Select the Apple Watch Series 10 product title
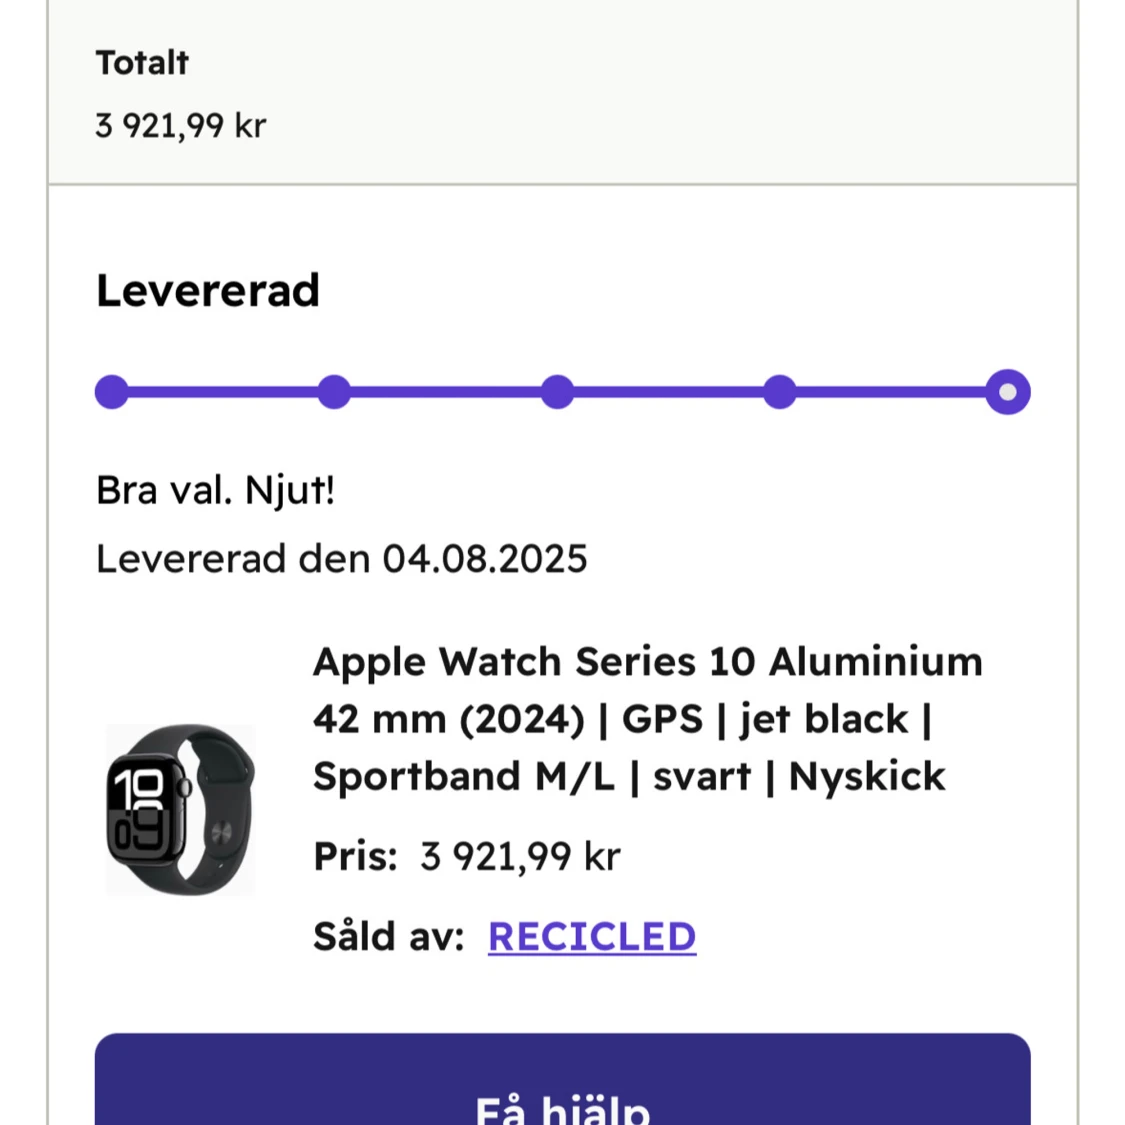Screen dimensions: 1125x1125 click(648, 718)
